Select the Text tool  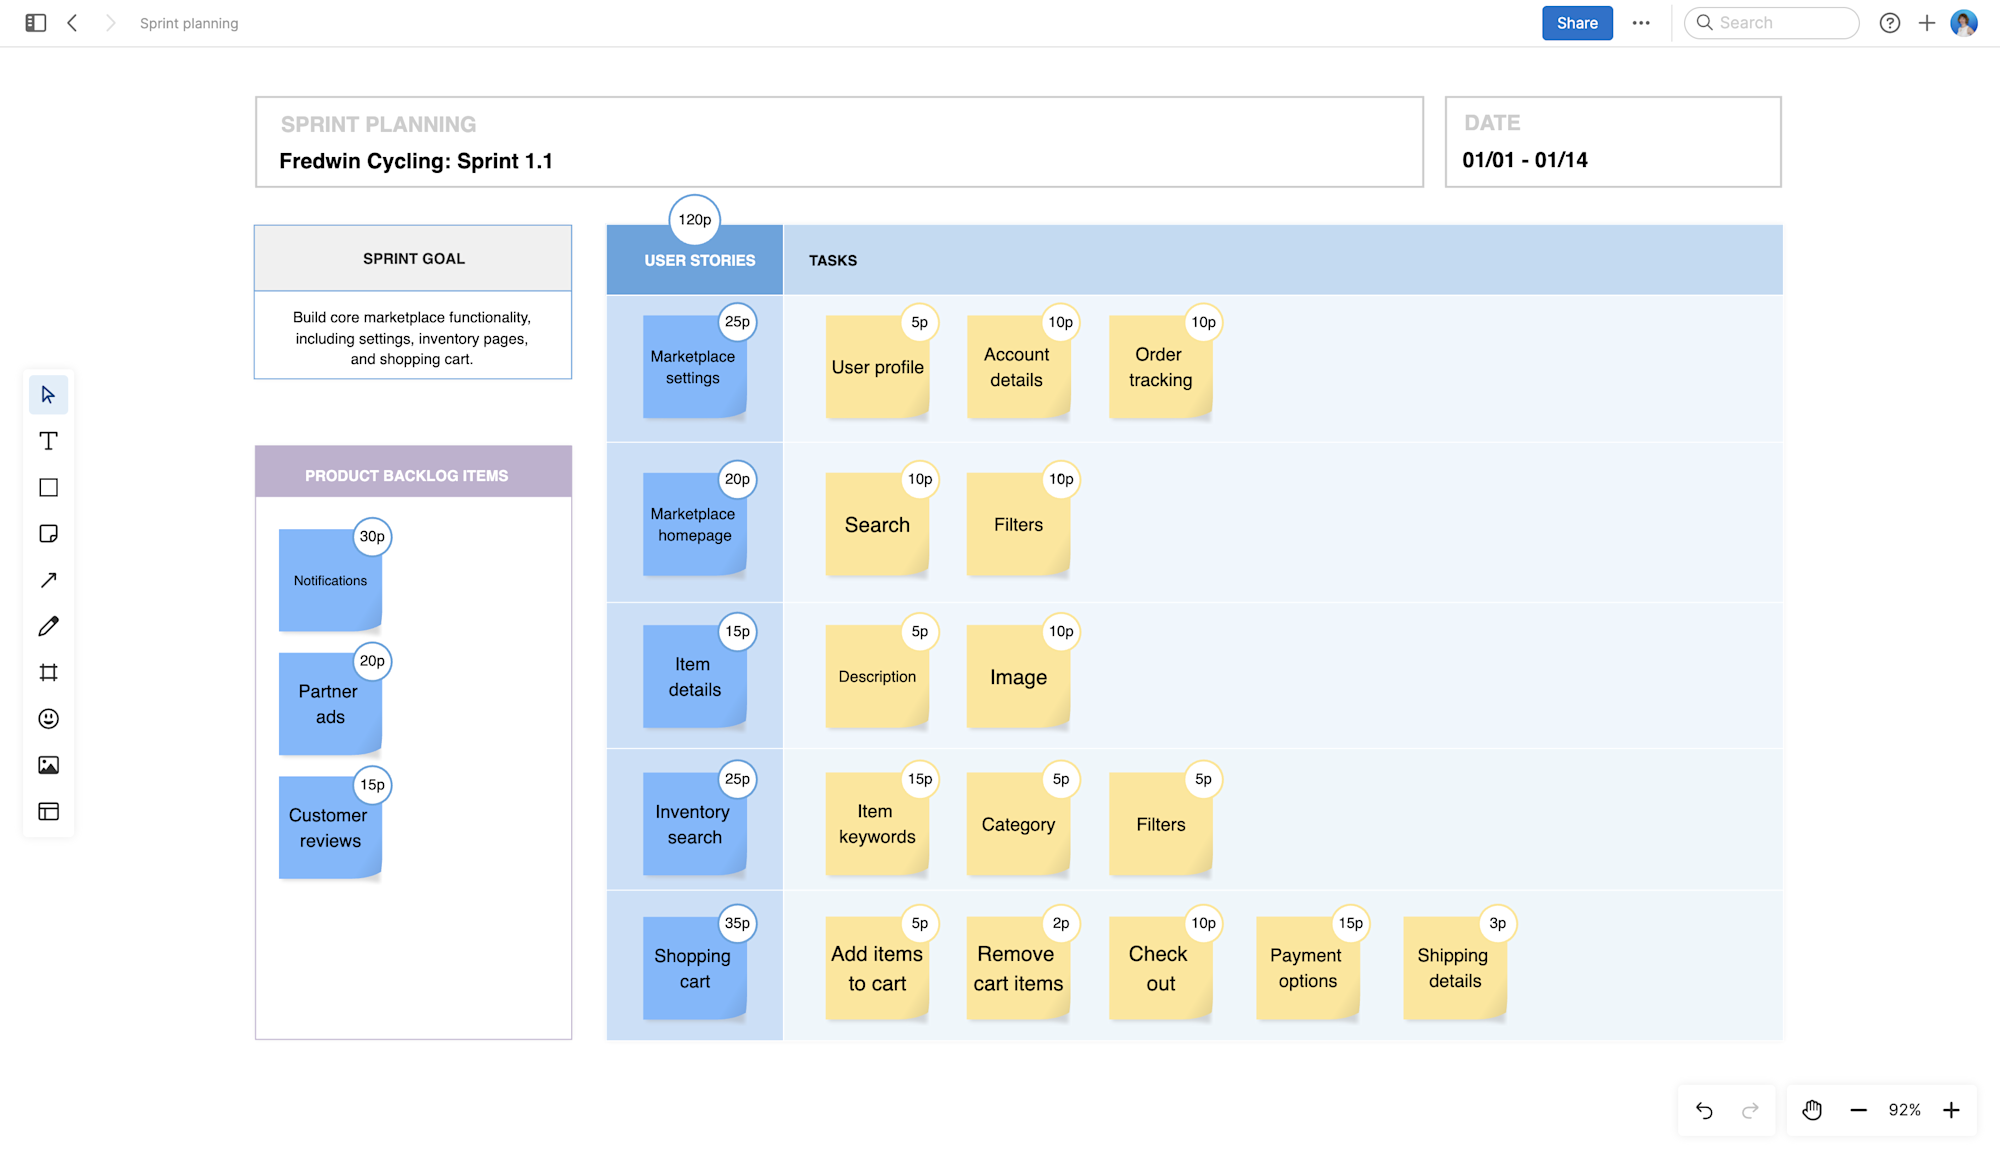click(48, 441)
